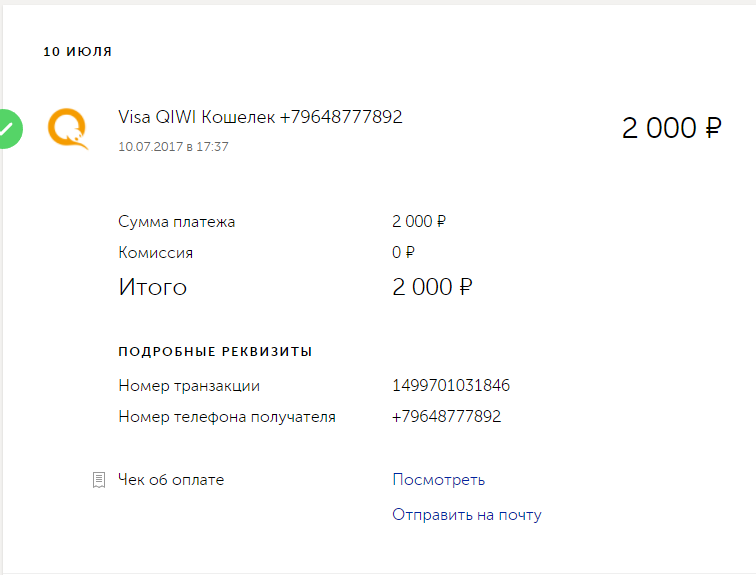Click the orange QIWI wallet logo

pyautogui.click(x=68, y=129)
